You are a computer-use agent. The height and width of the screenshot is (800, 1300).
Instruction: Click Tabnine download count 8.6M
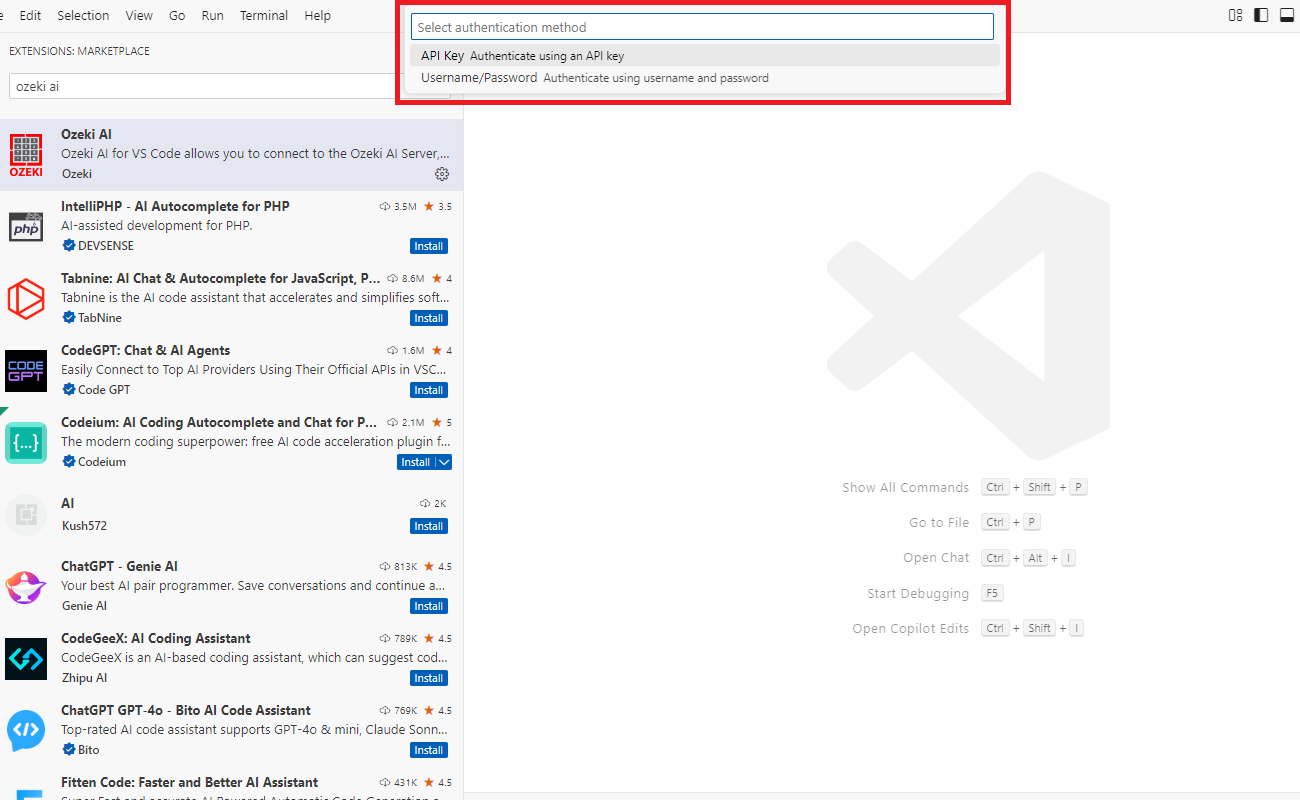click(x=406, y=279)
